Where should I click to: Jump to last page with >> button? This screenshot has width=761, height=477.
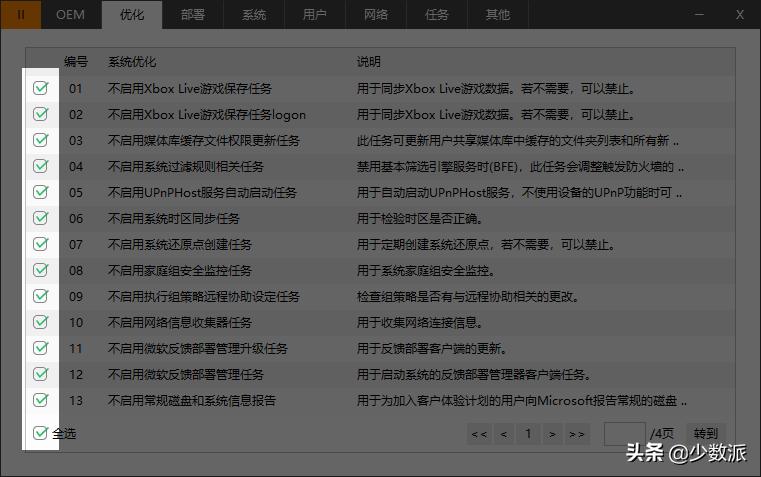[577, 434]
